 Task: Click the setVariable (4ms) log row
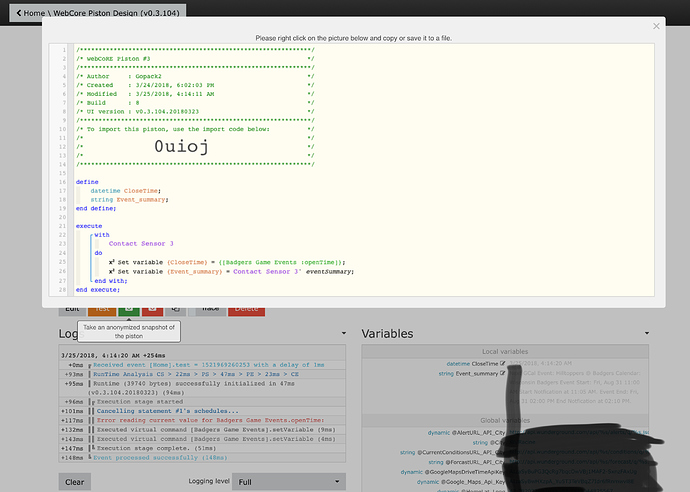coord(202,439)
